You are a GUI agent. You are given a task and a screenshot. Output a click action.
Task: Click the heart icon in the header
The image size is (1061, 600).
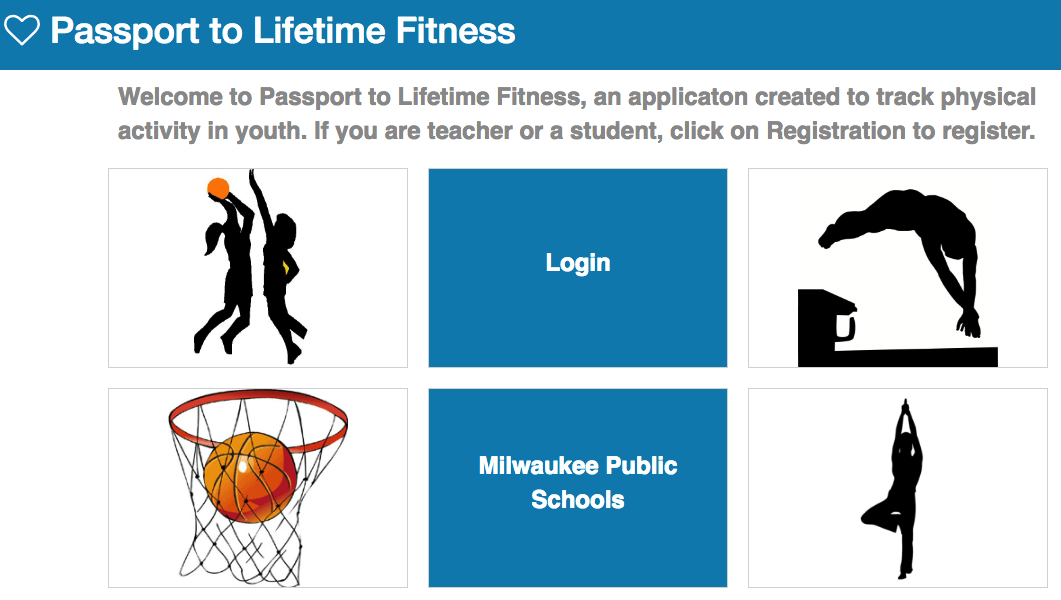(x=22, y=30)
